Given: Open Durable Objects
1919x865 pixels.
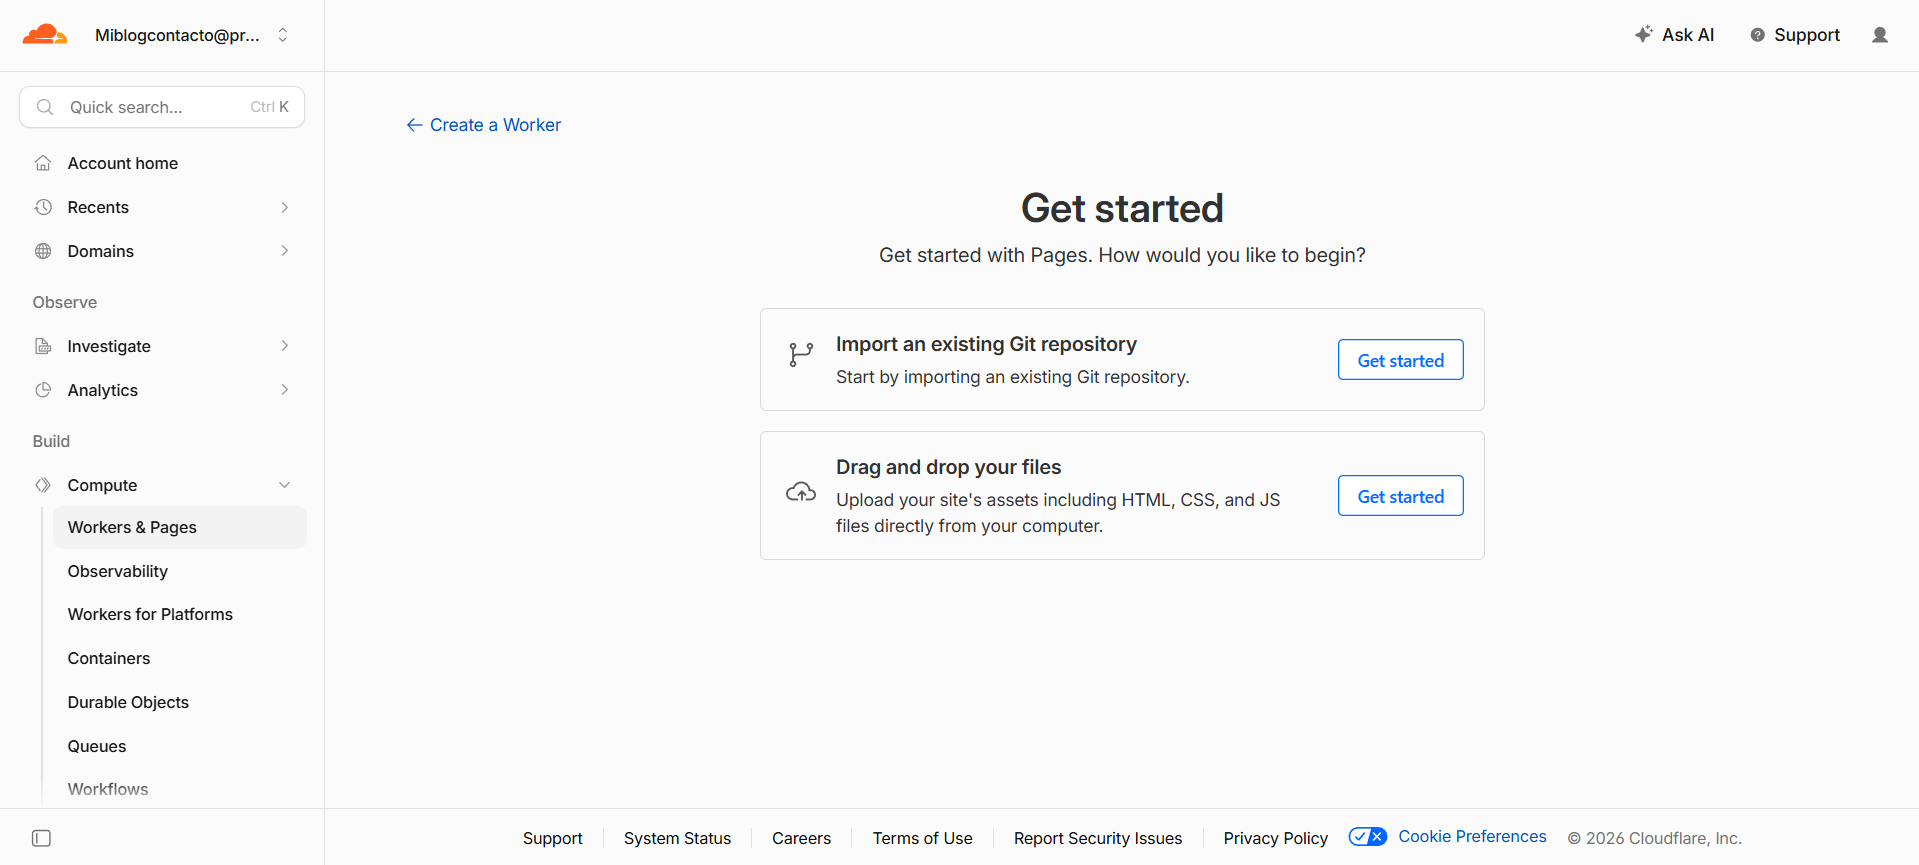Looking at the screenshot, I should (128, 702).
